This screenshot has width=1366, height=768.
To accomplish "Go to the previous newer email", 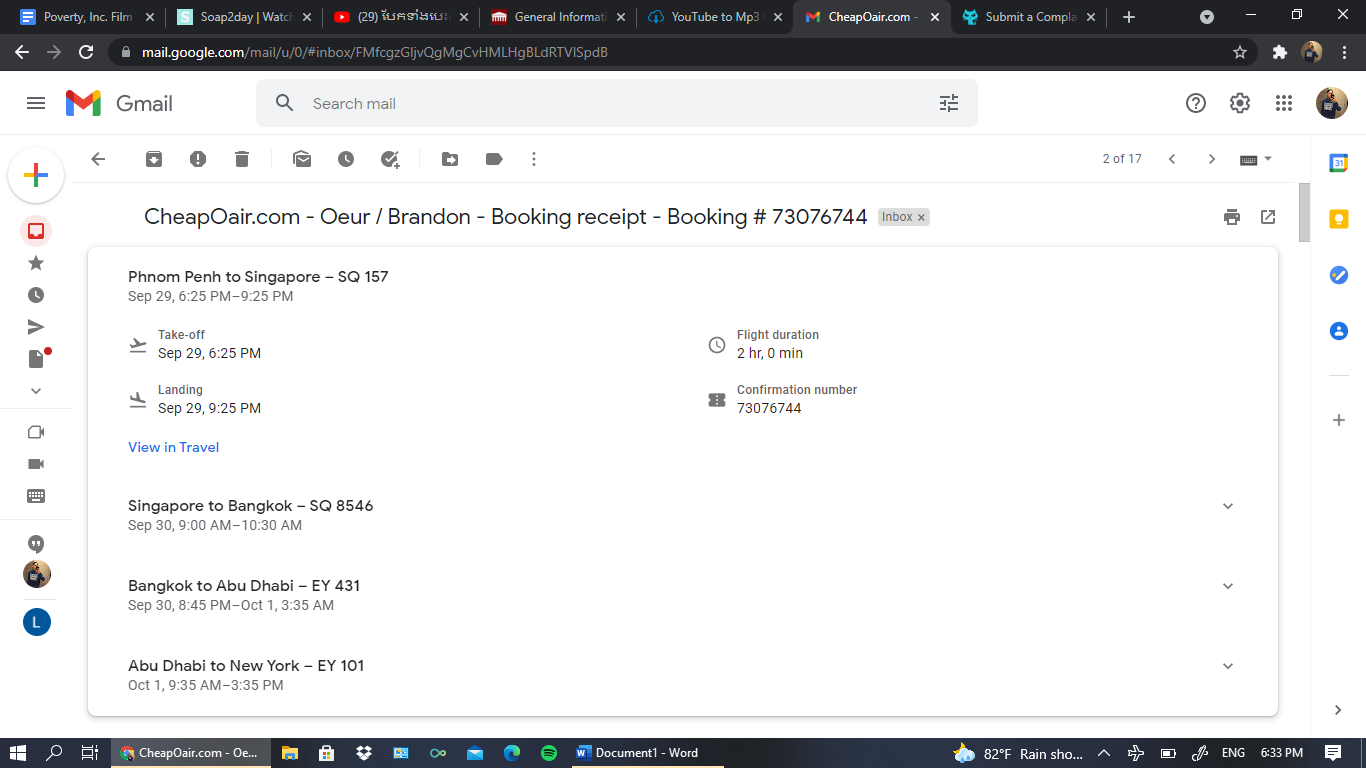I will (x=1171, y=159).
